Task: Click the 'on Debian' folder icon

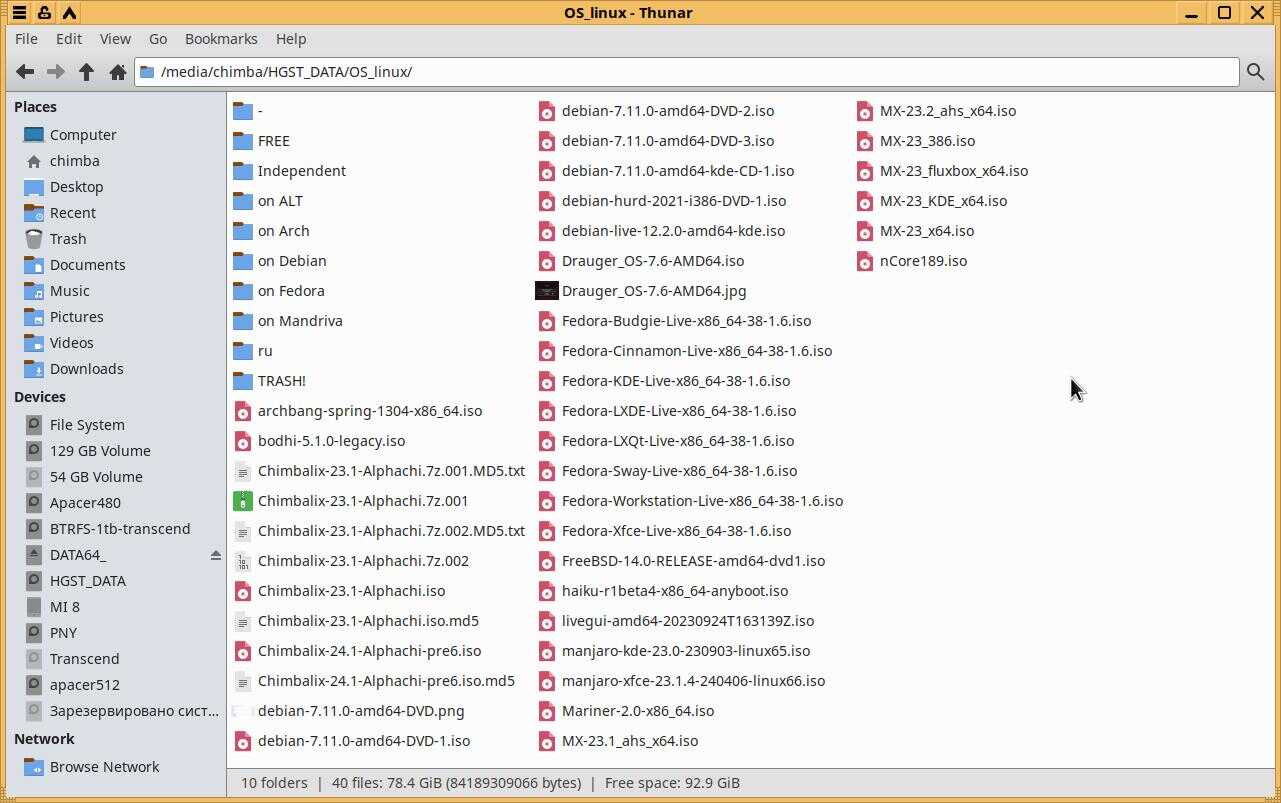Action: pyautogui.click(x=242, y=261)
